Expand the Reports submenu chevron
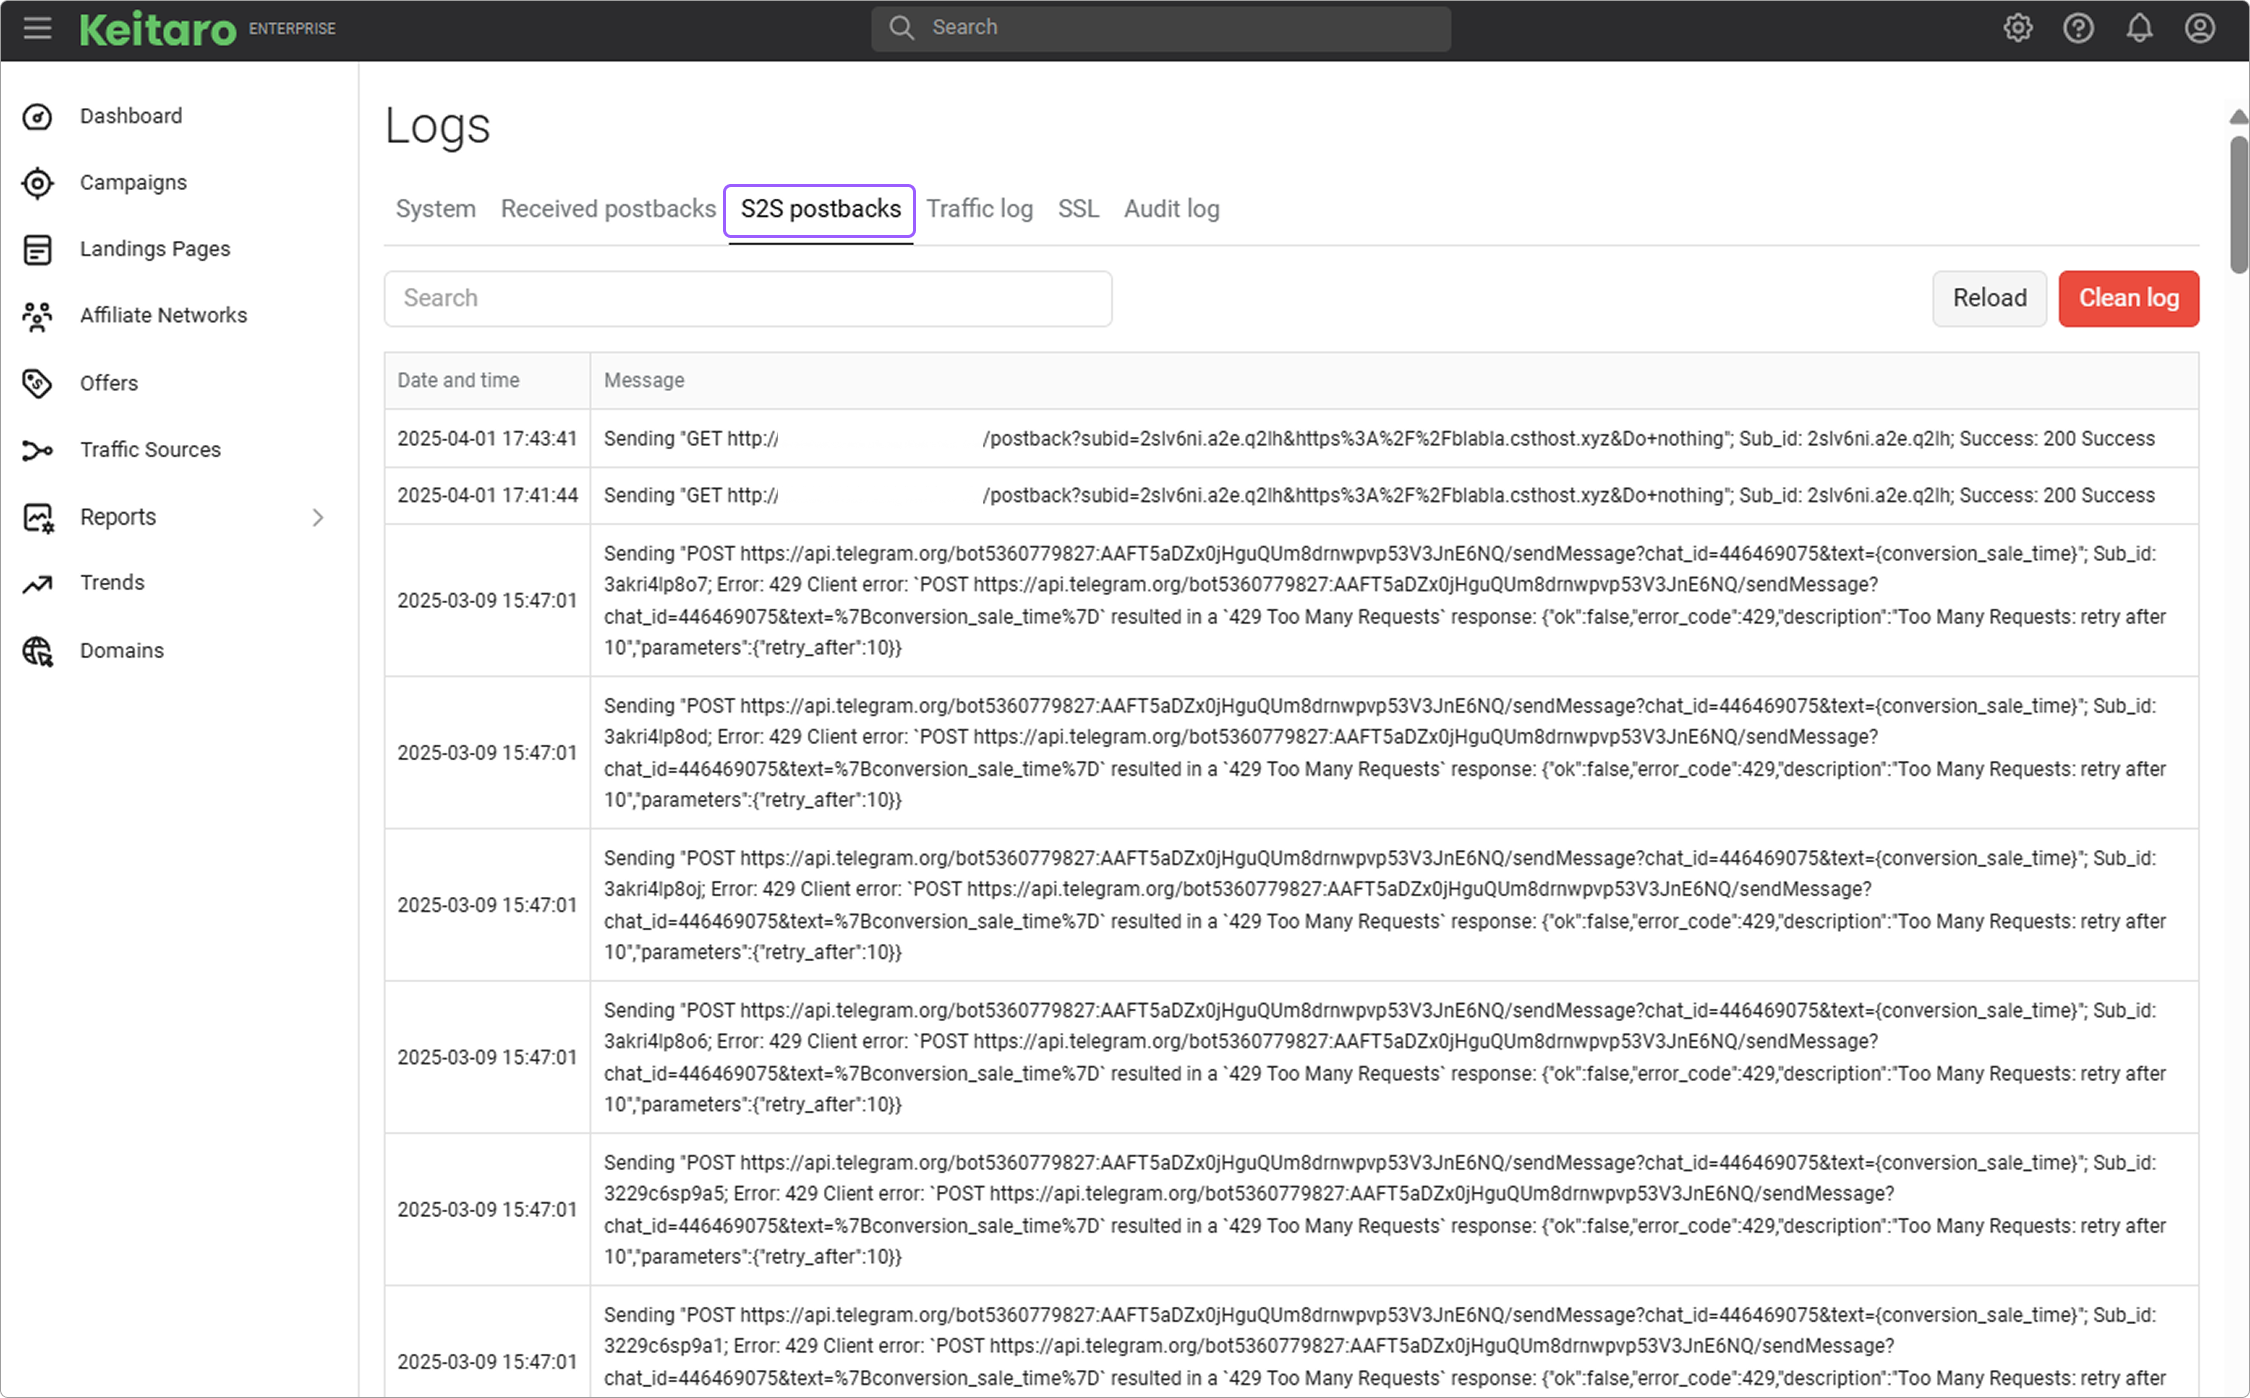Screen dimensions: 2250x1398 click(318, 517)
